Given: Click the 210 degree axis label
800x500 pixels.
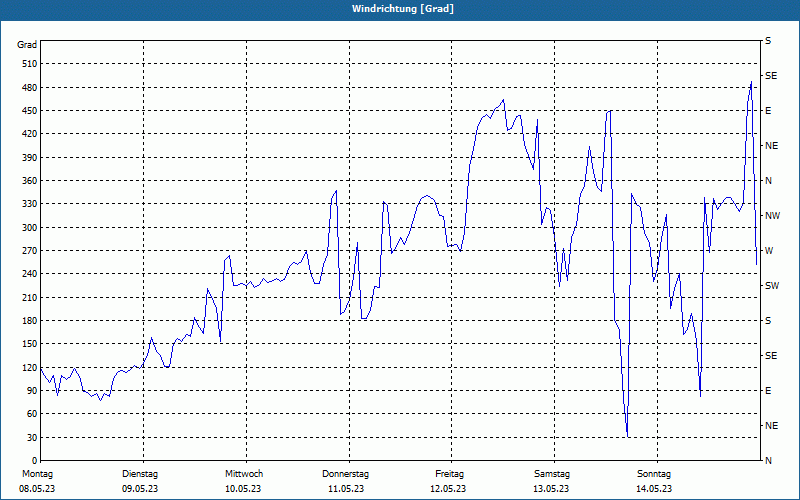Looking at the screenshot, I should tap(30, 297).
